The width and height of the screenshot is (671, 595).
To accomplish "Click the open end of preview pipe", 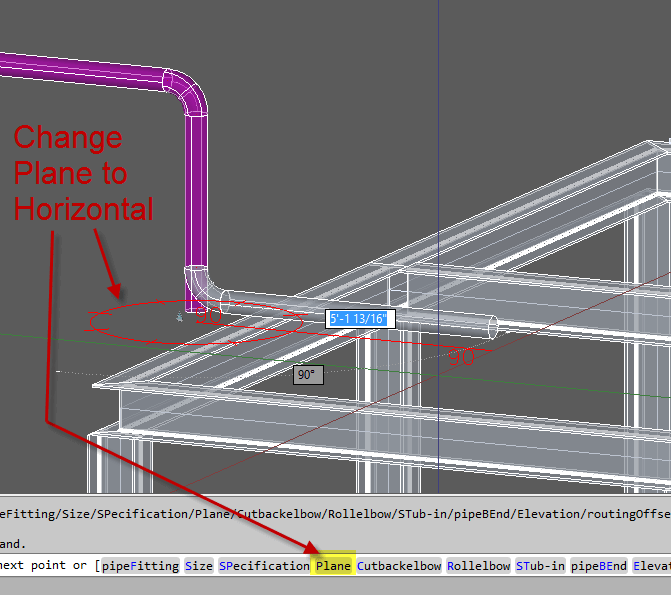I will click(493, 328).
